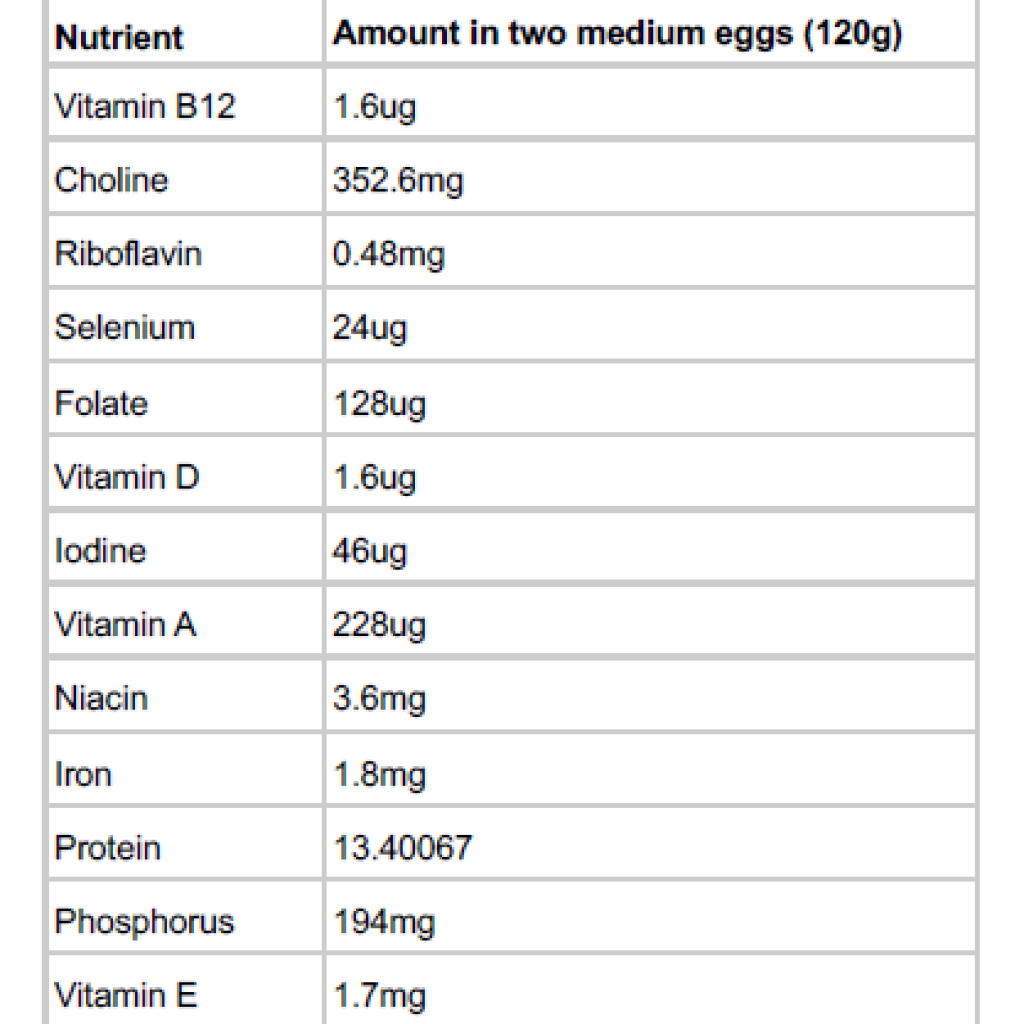The width and height of the screenshot is (1024, 1024).
Task: Select the Choline nutrient cell
Action: click(x=111, y=180)
